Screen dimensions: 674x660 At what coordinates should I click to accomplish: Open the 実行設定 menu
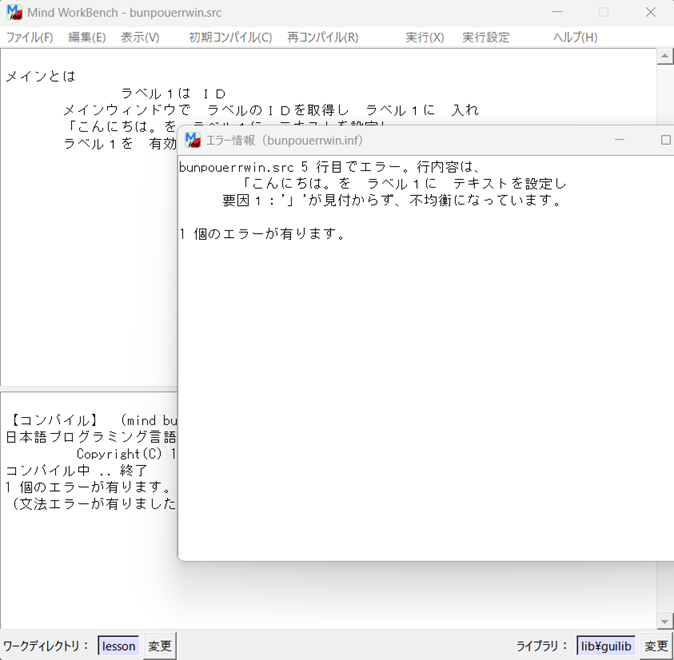(486, 37)
